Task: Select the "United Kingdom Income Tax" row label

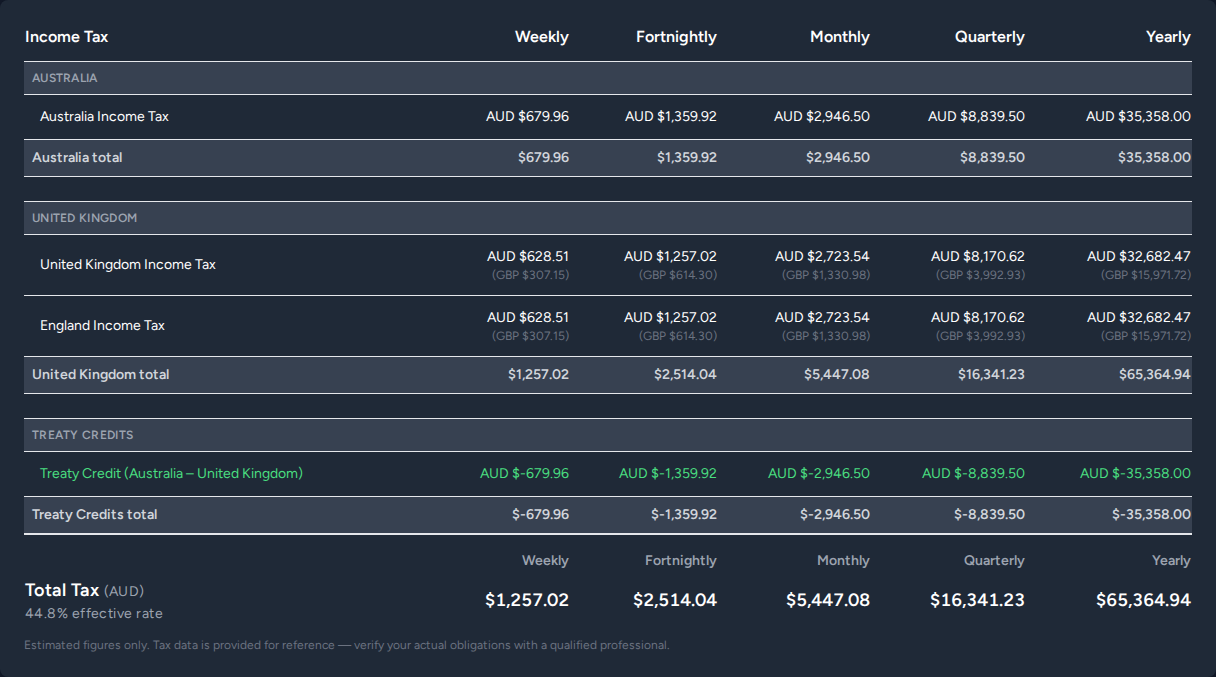Action: (x=128, y=264)
